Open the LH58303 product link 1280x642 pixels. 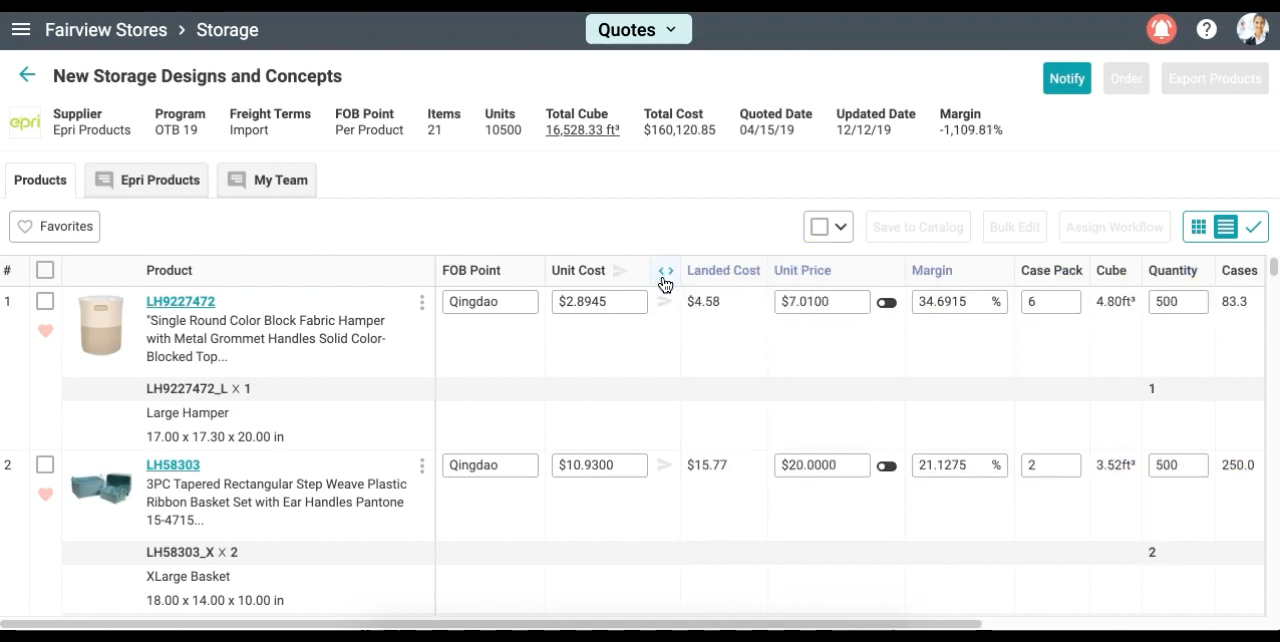tap(173, 465)
